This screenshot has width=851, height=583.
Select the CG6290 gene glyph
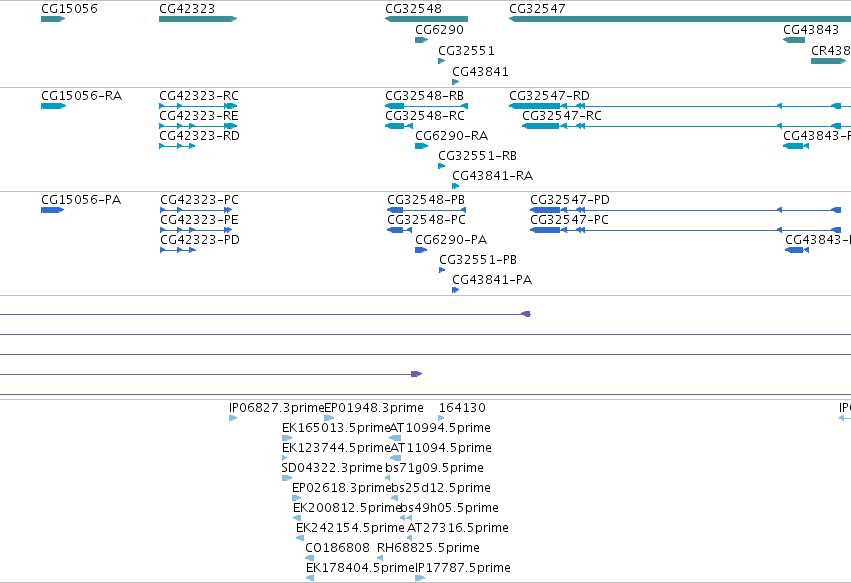tap(422, 40)
